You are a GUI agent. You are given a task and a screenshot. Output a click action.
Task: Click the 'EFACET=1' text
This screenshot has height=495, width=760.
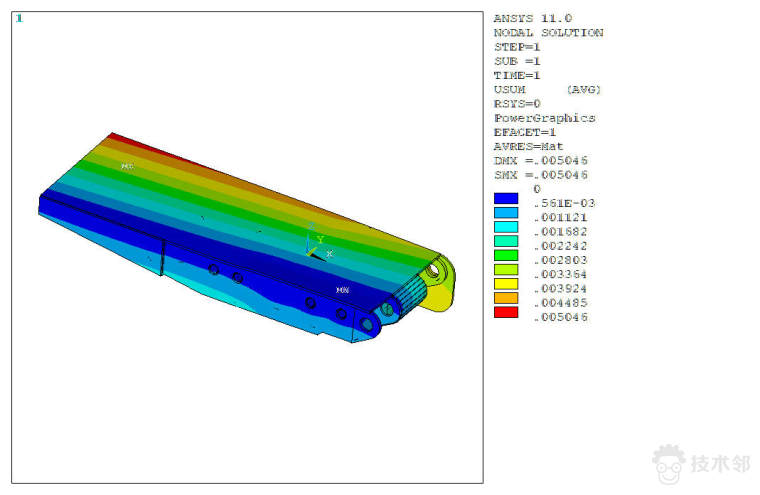tap(524, 132)
